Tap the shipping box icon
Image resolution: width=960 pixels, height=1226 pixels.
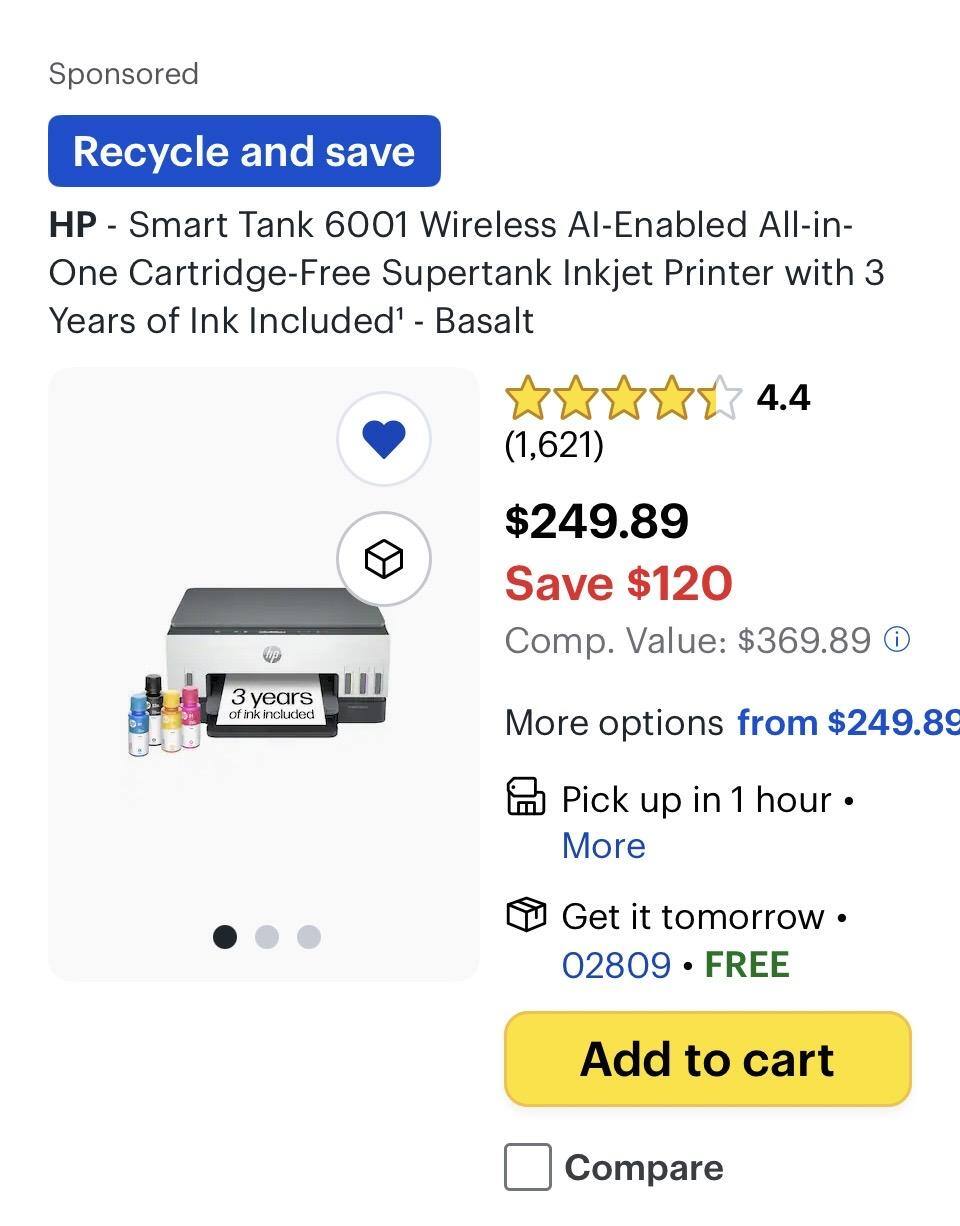coord(526,915)
